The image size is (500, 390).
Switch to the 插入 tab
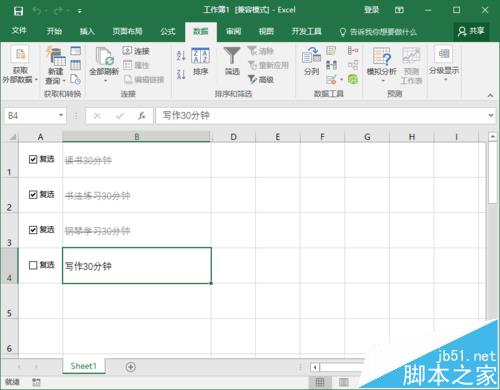click(x=87, y=31)
